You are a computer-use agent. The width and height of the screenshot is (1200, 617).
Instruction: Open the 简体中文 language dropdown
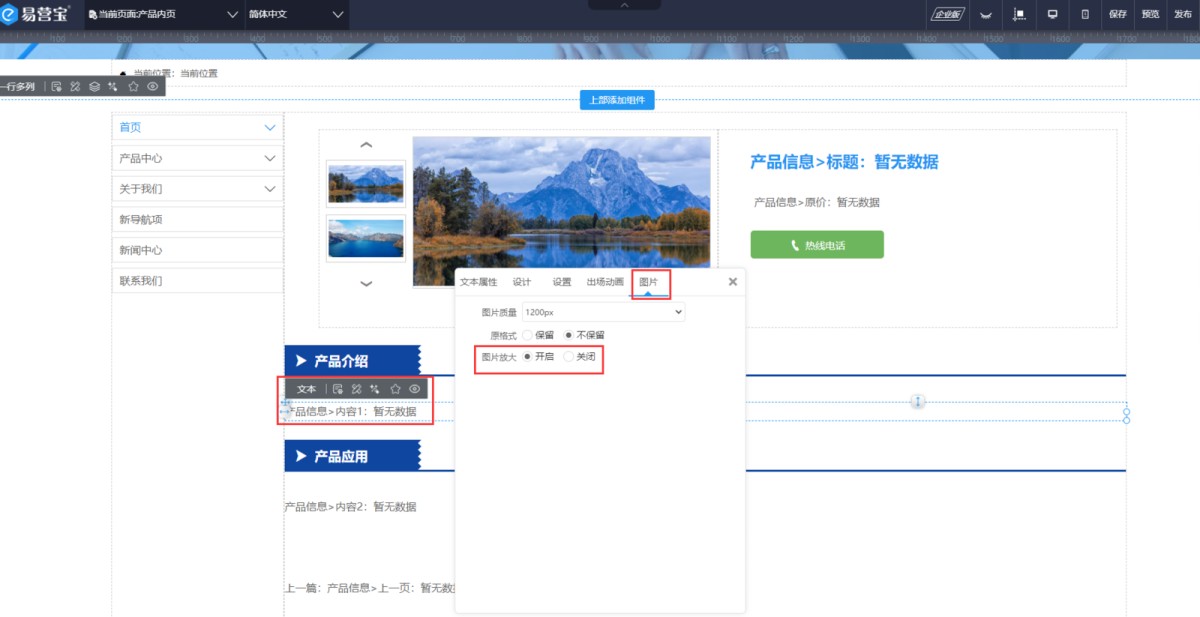tap(296, 14)
